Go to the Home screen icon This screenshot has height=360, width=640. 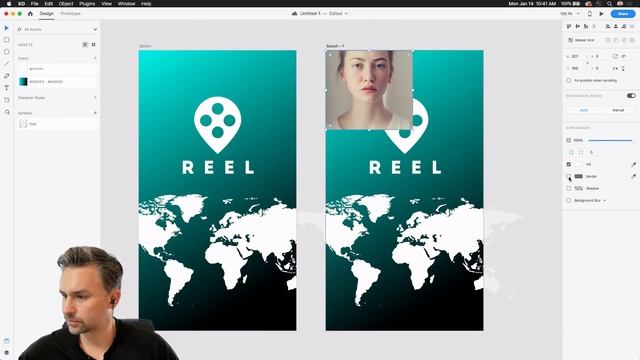click(x=30, y=13)
